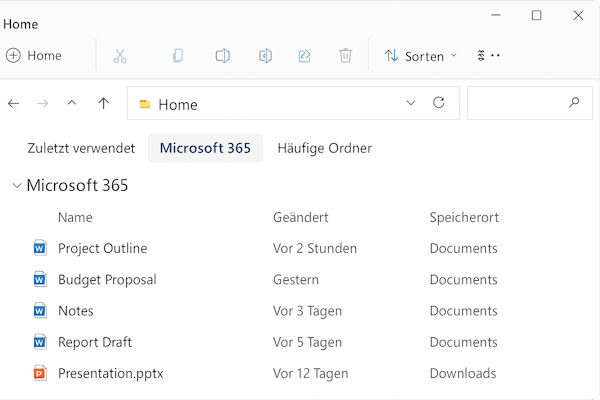Click Word icon next to Budget Proposal
Viewport: 600px width, 400px height.
[x=40, y=279]
